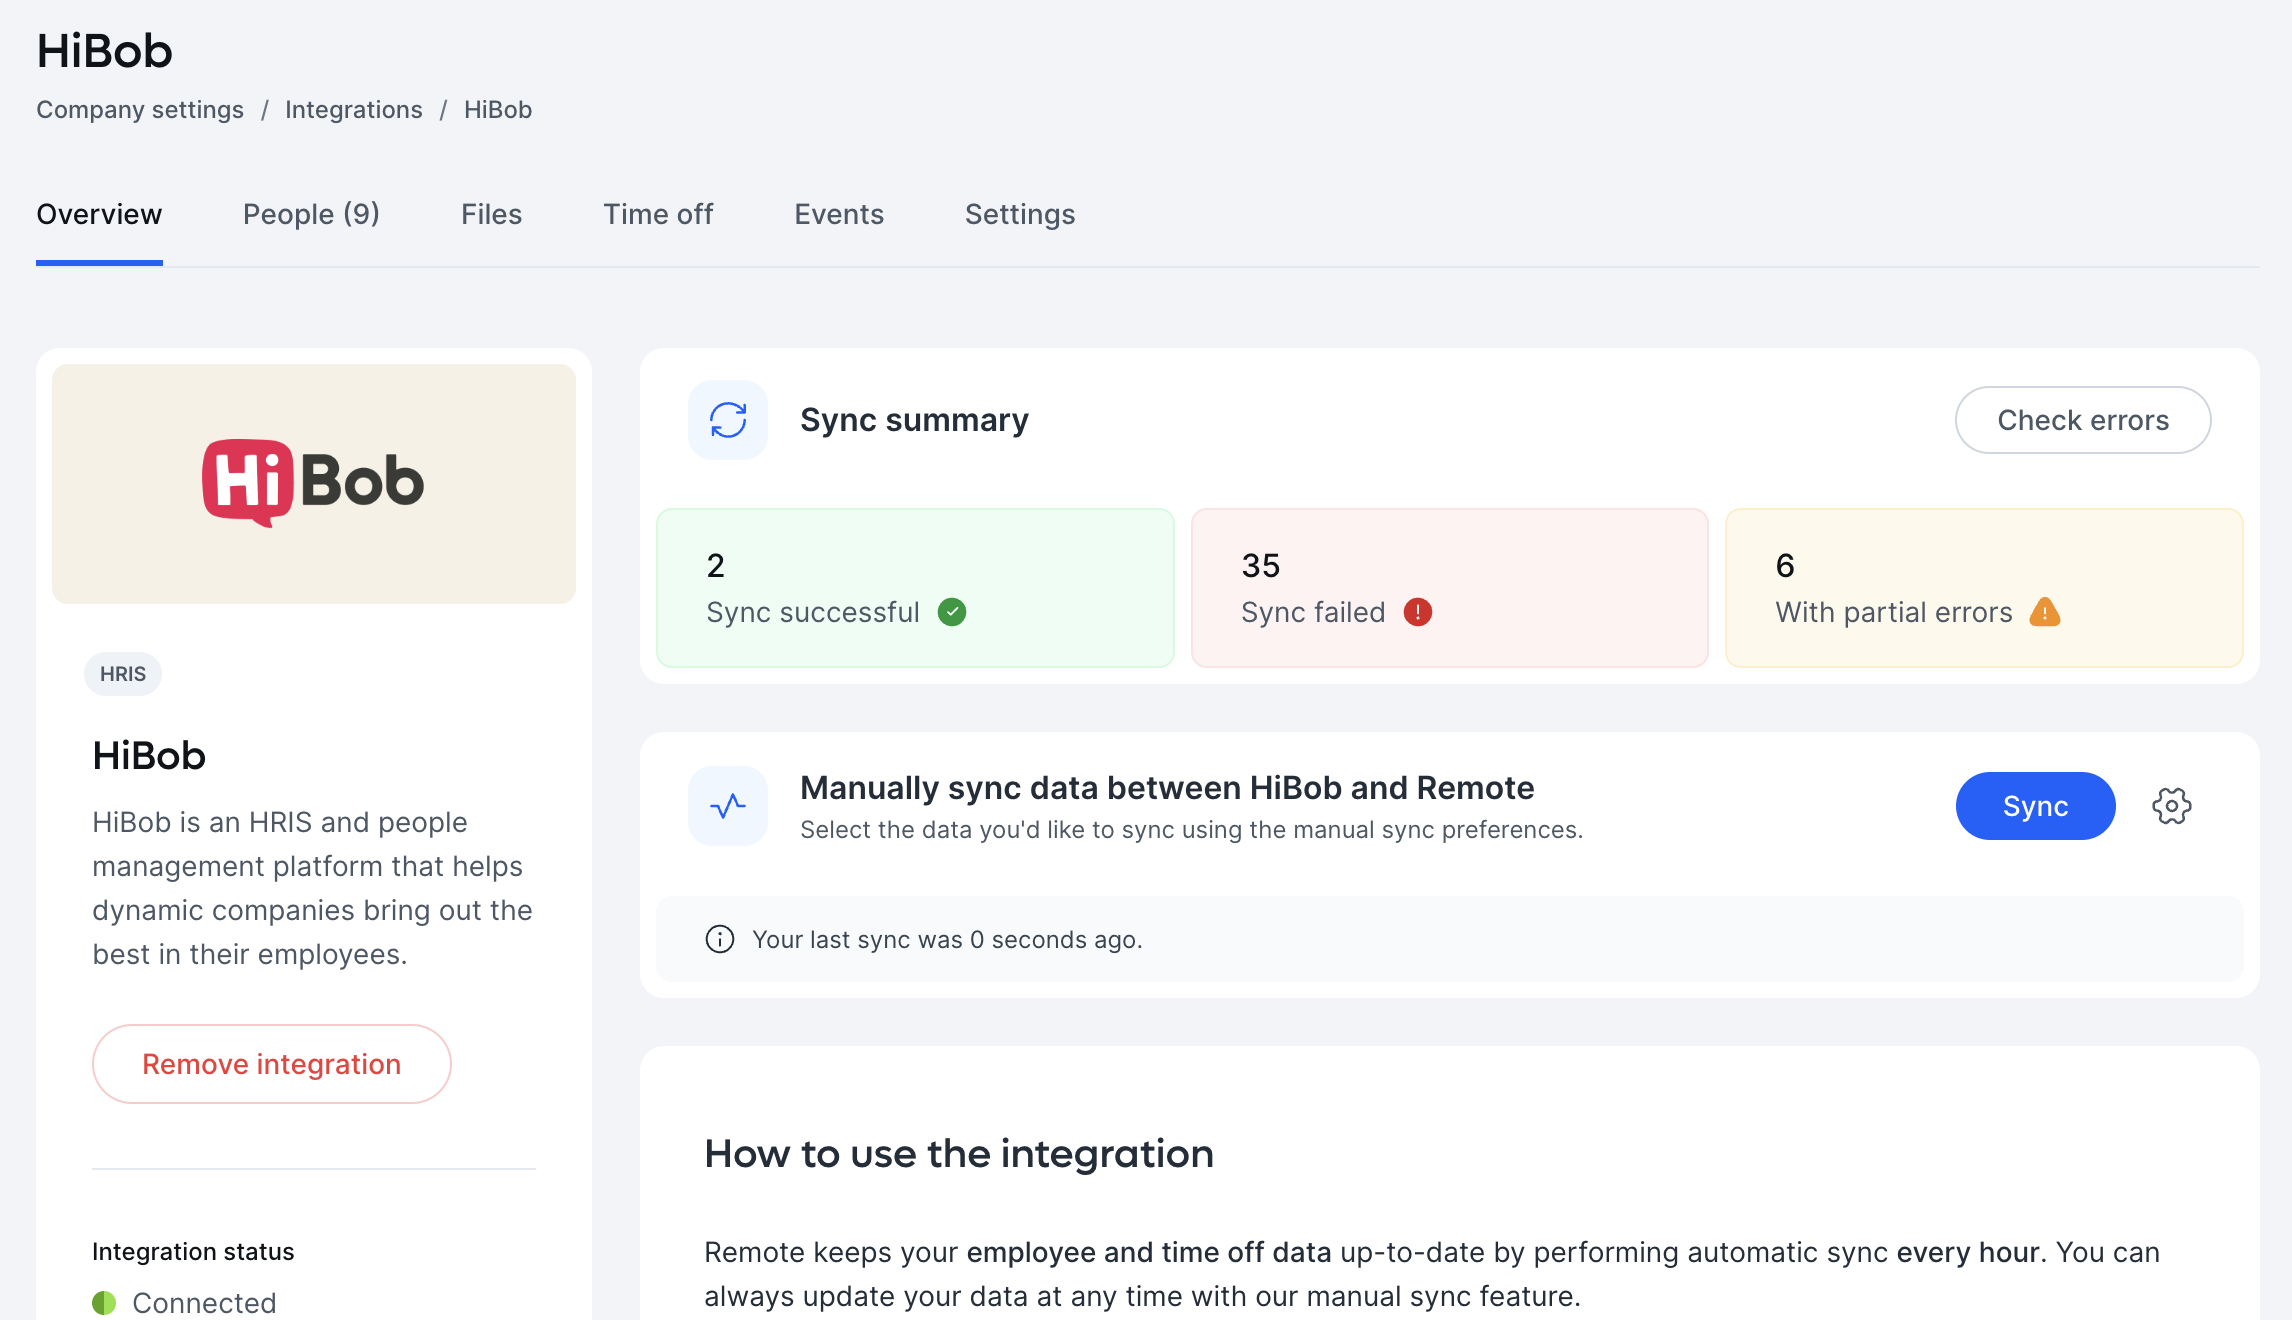Navigate to Integrations via breadcrumb
This screenshot has width=2292, height=1320.
coord(354,110)
